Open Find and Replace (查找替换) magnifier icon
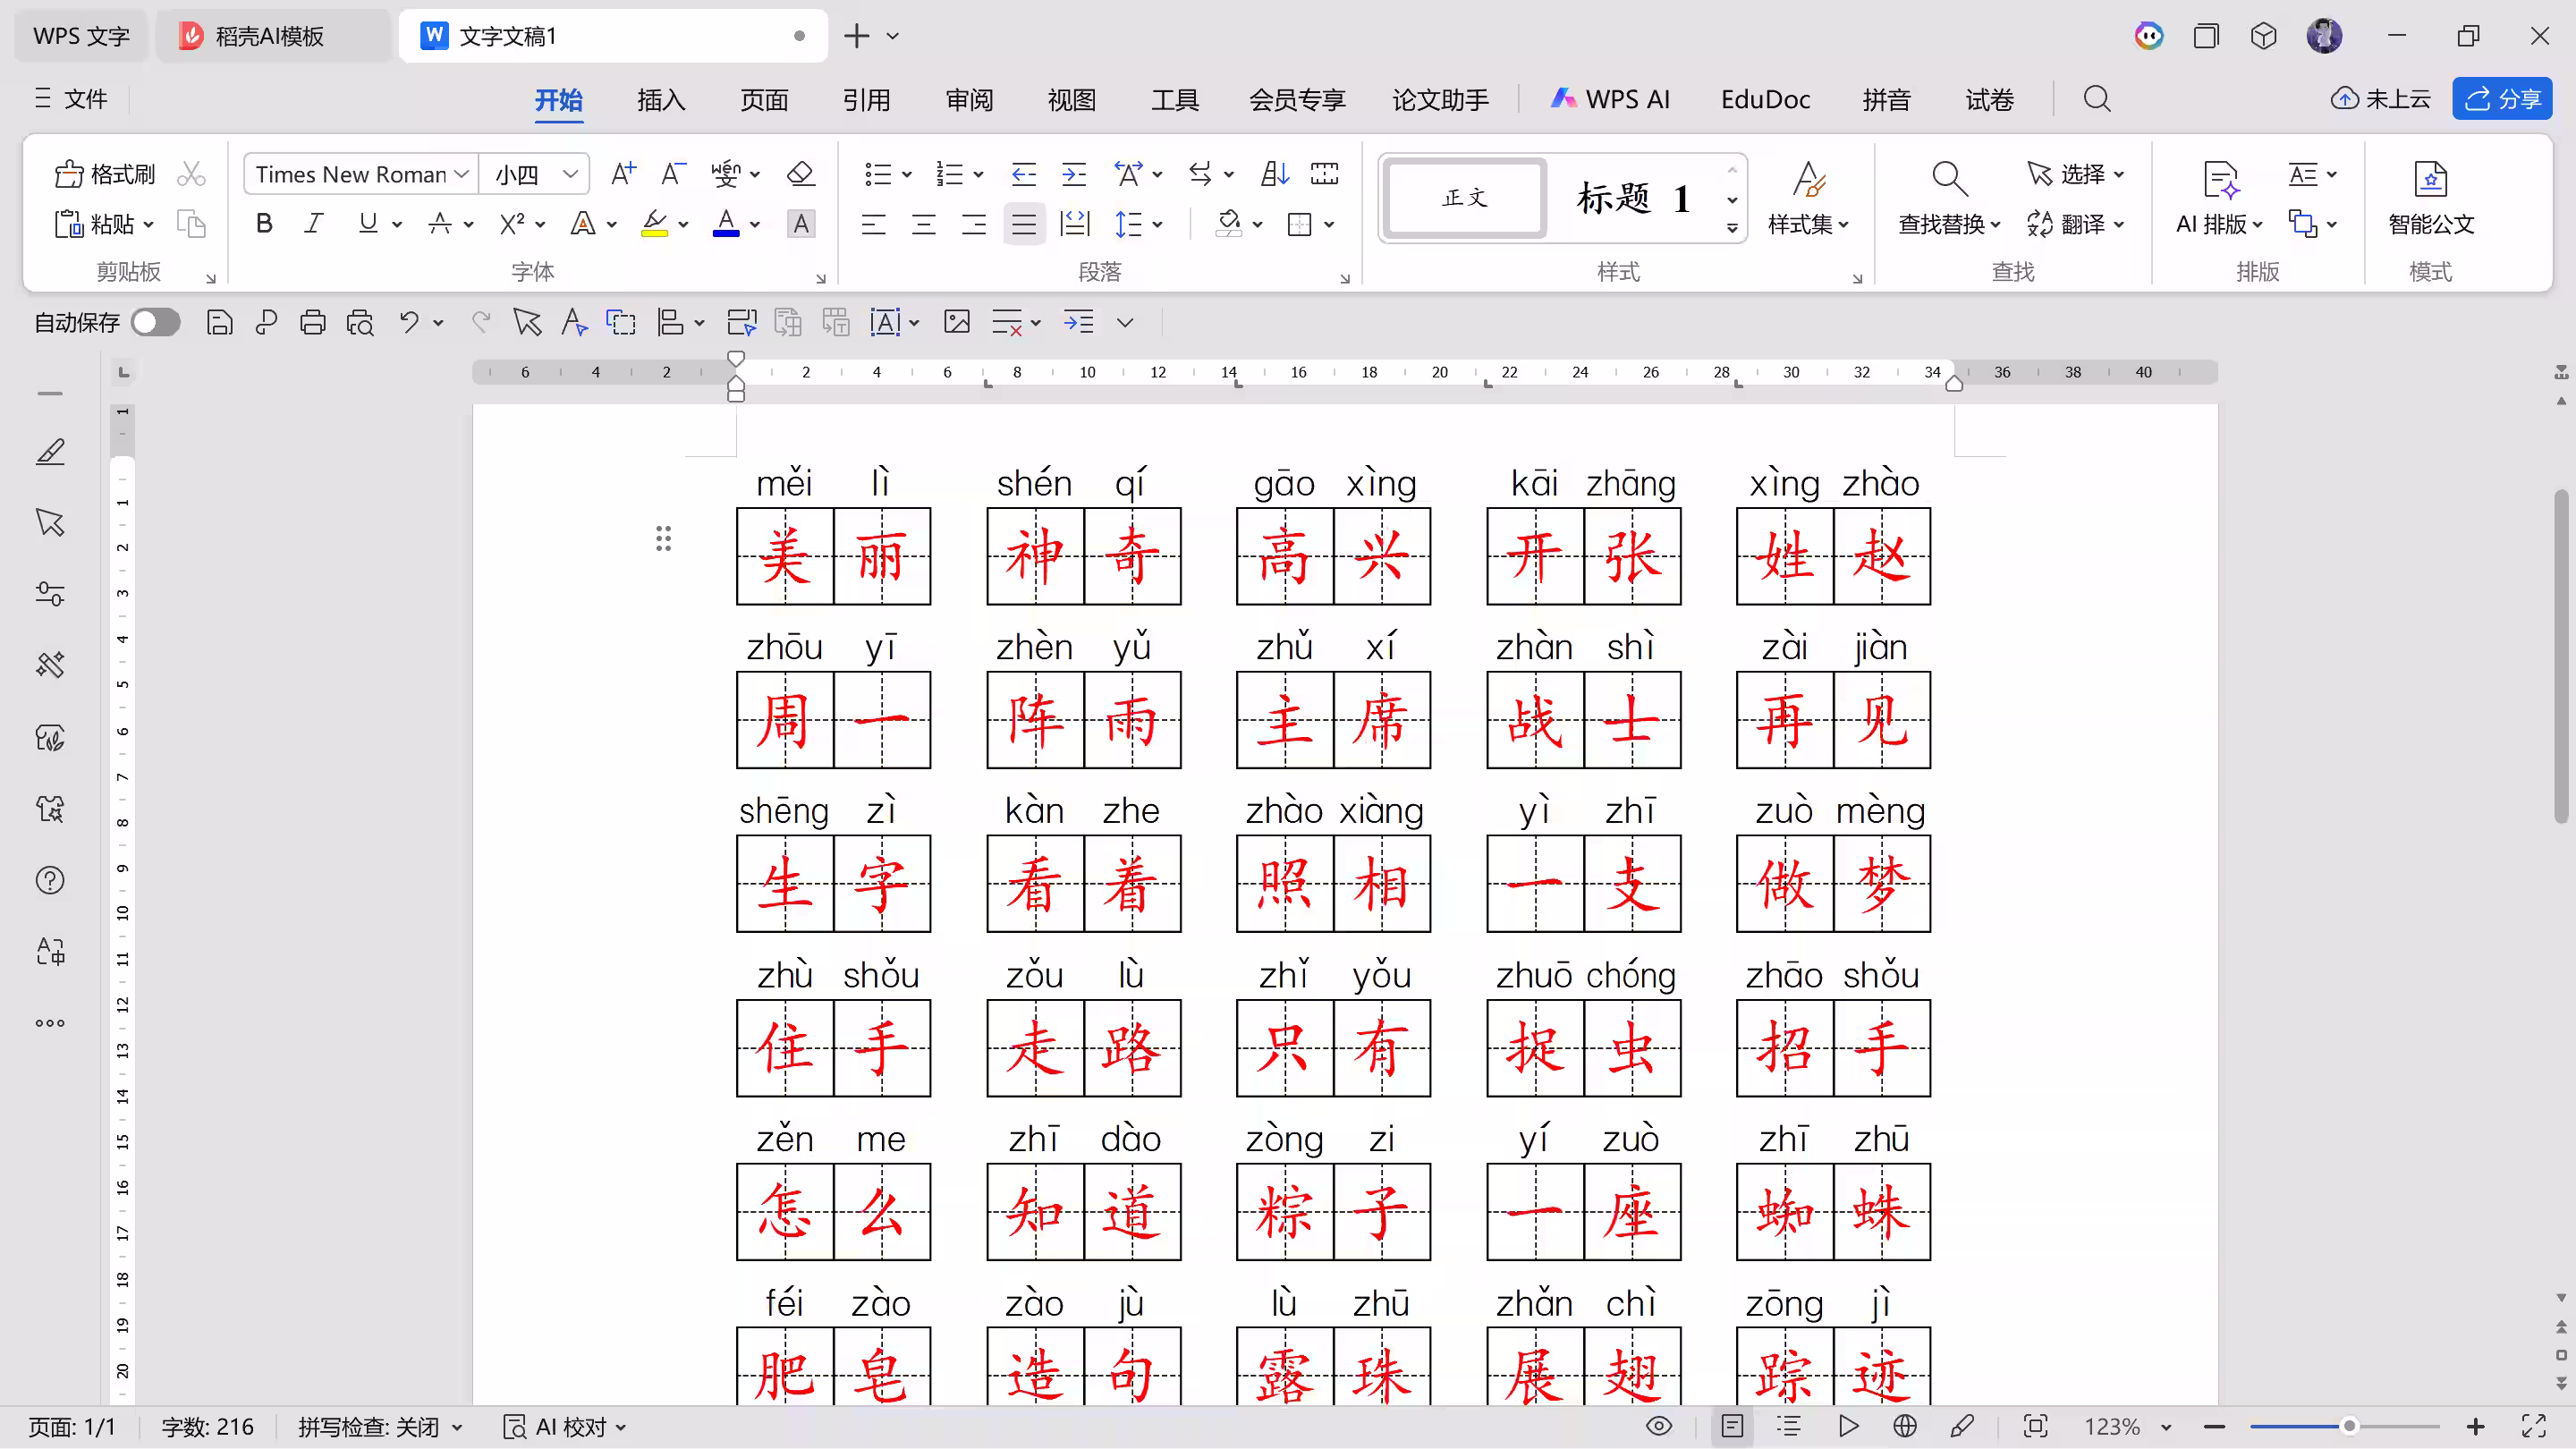The height and width of the screenshot is (1449, 2576). click(x=1948, y=180)
